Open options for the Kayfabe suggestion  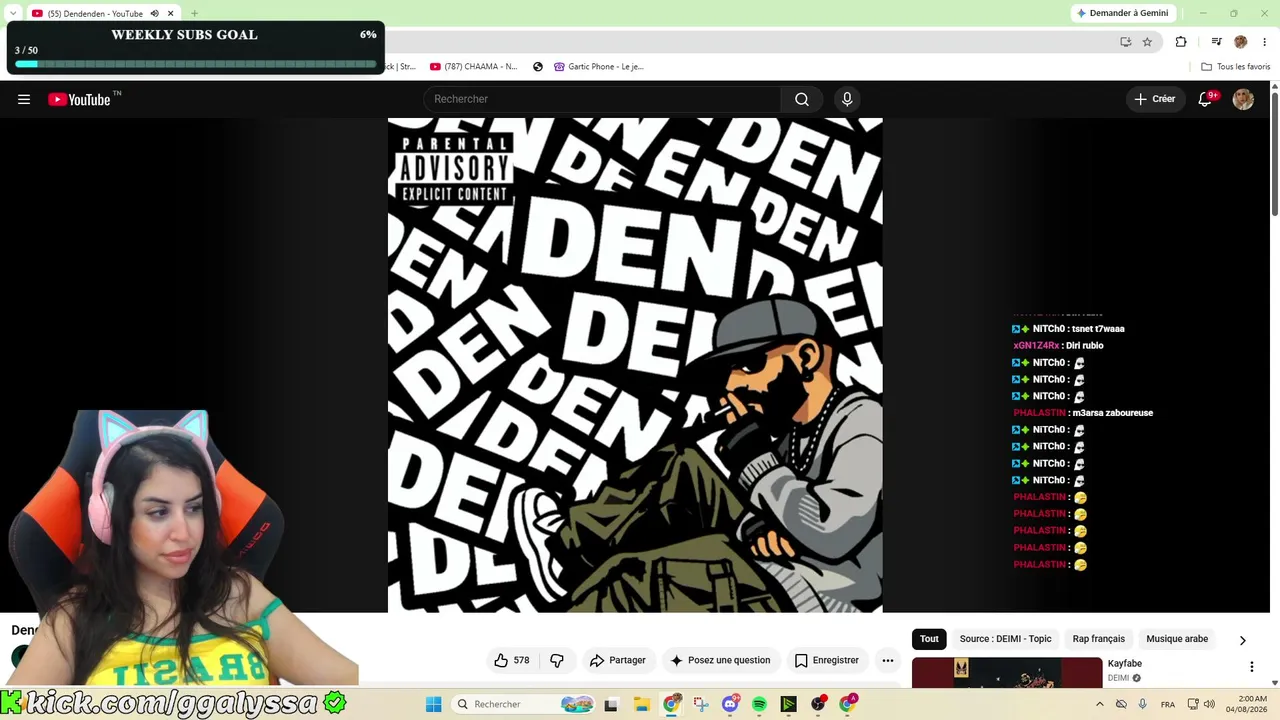1251,667
